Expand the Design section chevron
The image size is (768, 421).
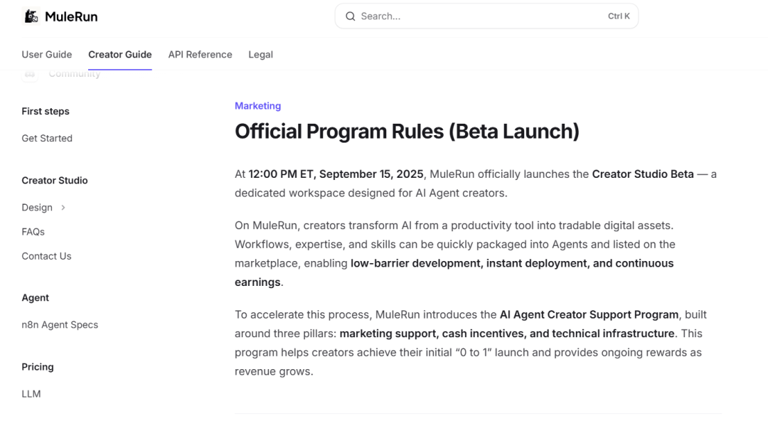pyautogui.click(x=63, y=208)
